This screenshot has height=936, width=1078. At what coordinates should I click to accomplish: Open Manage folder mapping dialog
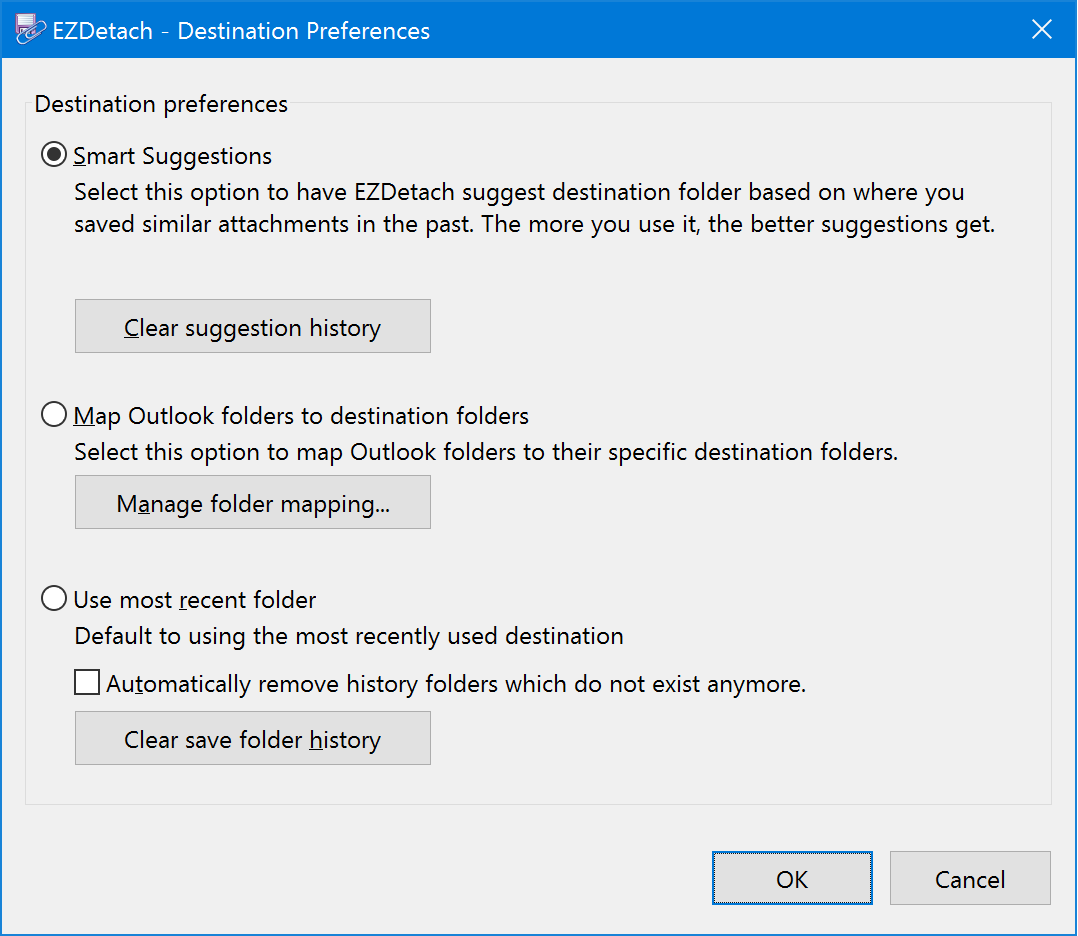coord(253,502)
